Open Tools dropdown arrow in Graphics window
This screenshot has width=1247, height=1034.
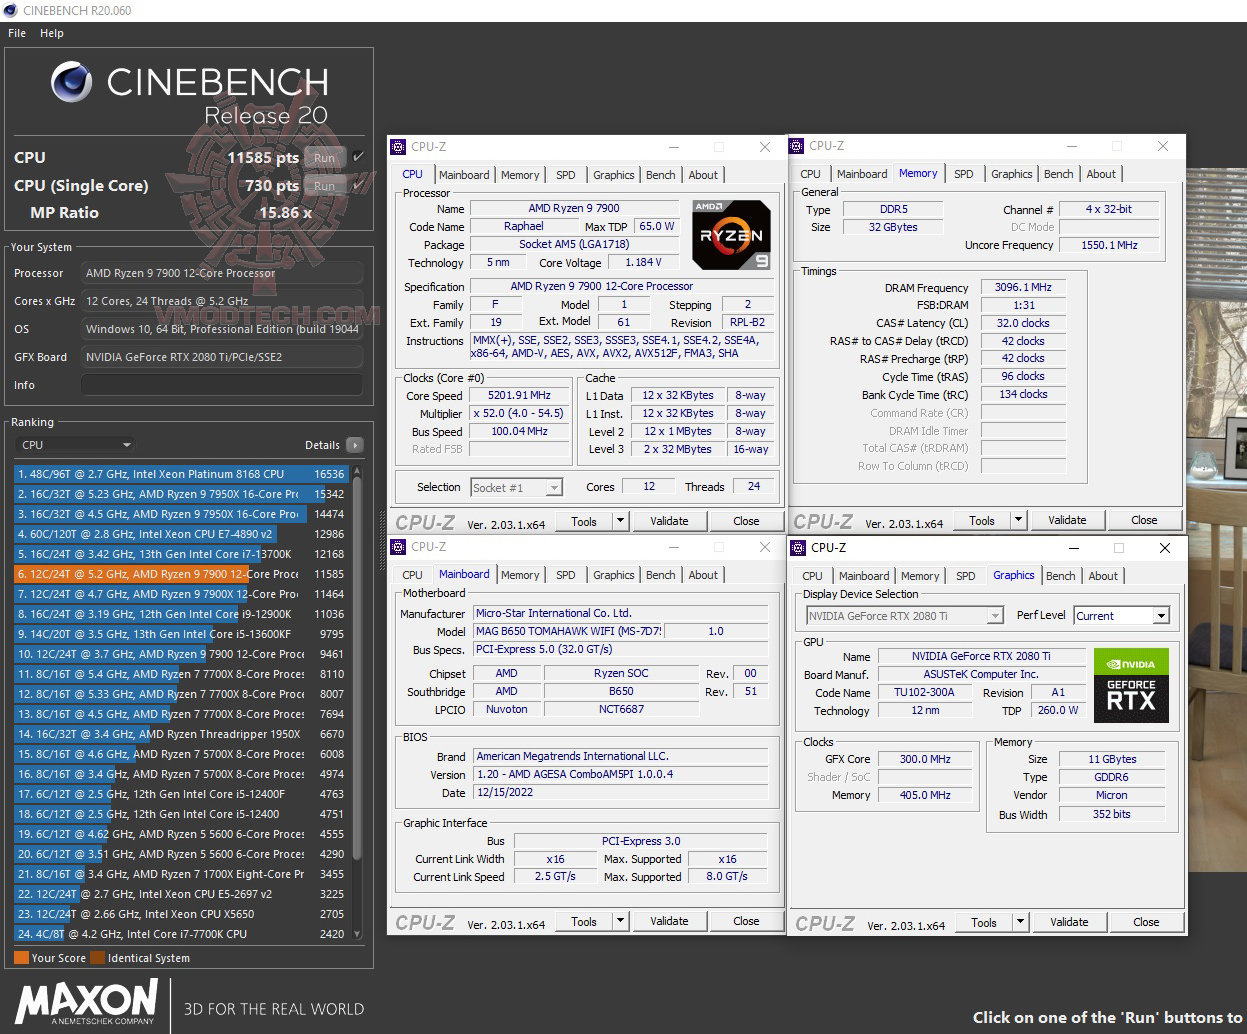click(x=1020, y=922)
